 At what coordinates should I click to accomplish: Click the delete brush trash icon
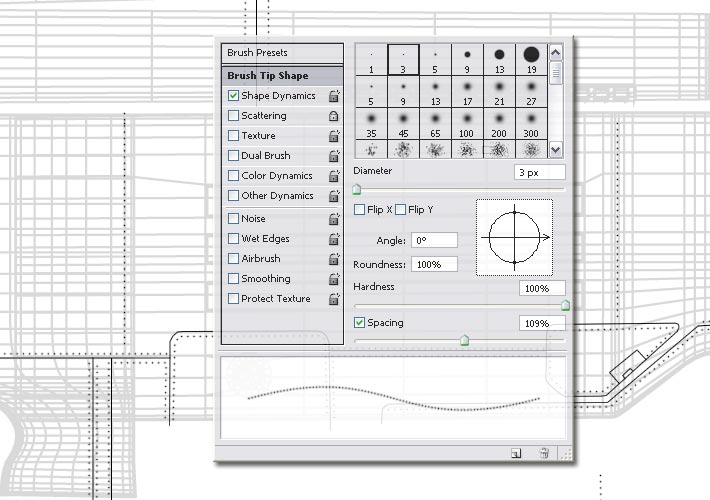[544, 453]
